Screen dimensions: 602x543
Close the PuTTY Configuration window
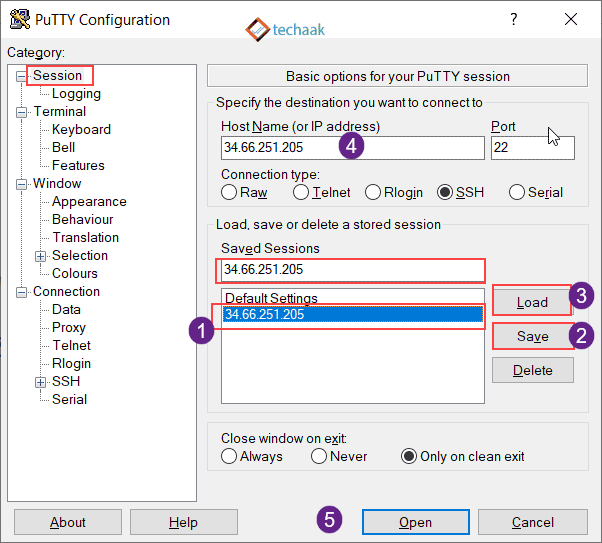click(571, 19)
